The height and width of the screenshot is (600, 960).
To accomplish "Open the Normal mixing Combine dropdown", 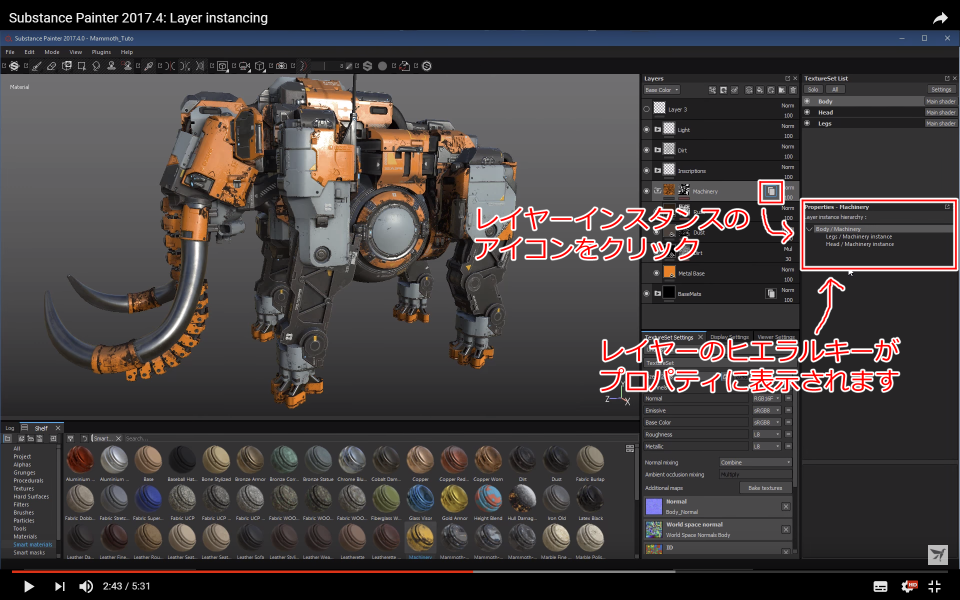I will (x=756, y=463).
